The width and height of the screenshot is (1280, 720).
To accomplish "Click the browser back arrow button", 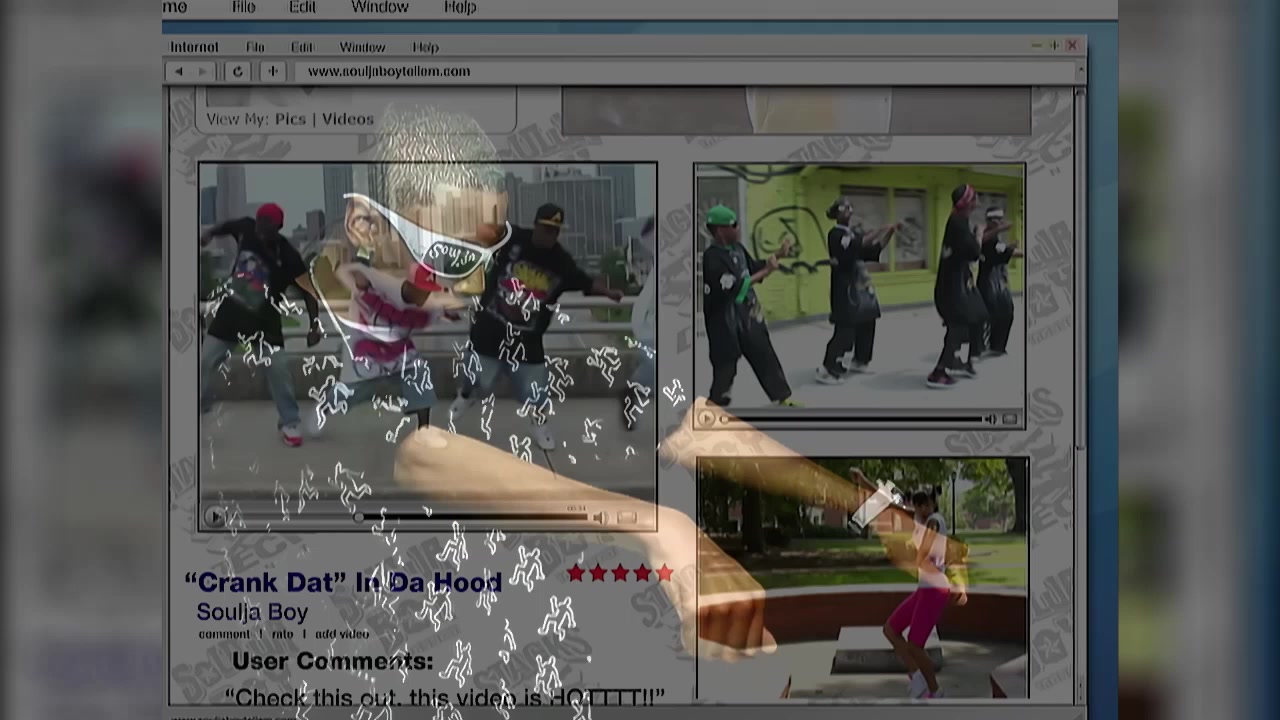I will click(x=179, y=71).
